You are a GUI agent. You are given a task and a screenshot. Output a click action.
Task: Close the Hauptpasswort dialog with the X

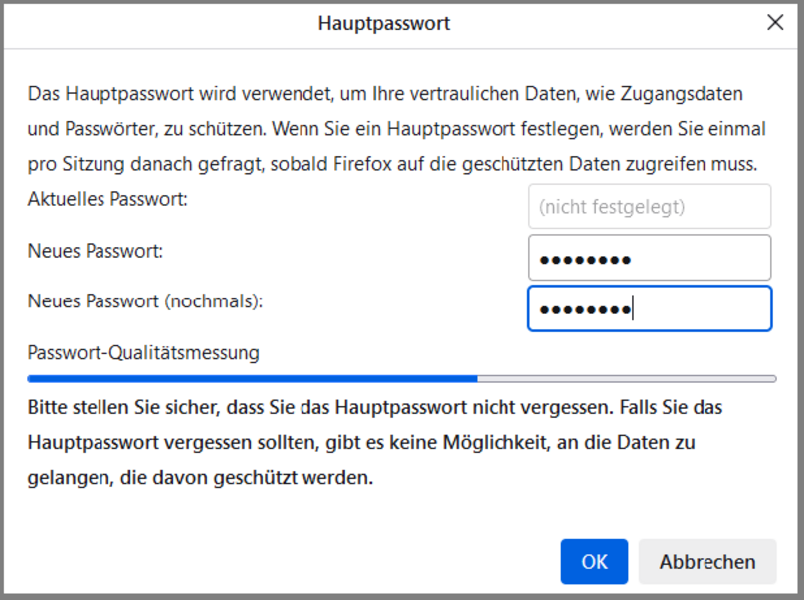(775, 23)
